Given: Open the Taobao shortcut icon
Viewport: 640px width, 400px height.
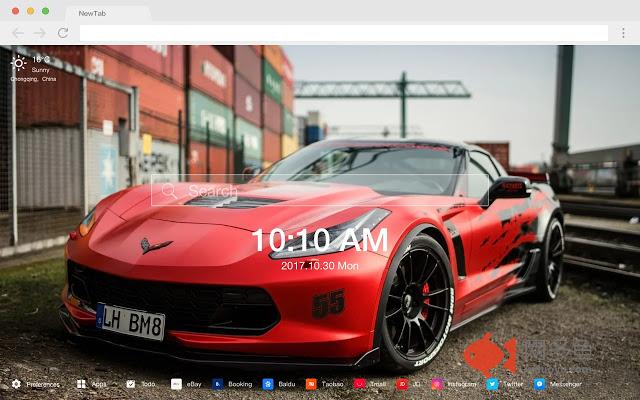Looking at the screenshot, I should (311, 384).
